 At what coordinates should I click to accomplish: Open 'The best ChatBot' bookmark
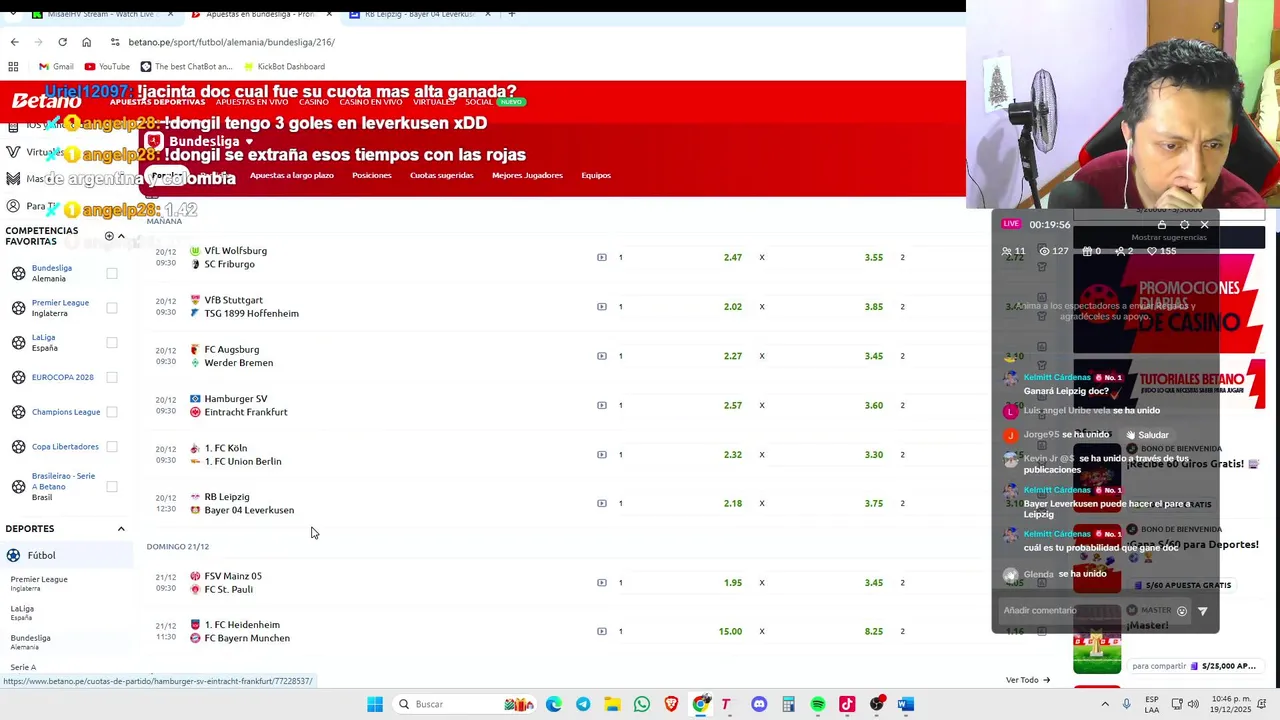pos(186,67)
